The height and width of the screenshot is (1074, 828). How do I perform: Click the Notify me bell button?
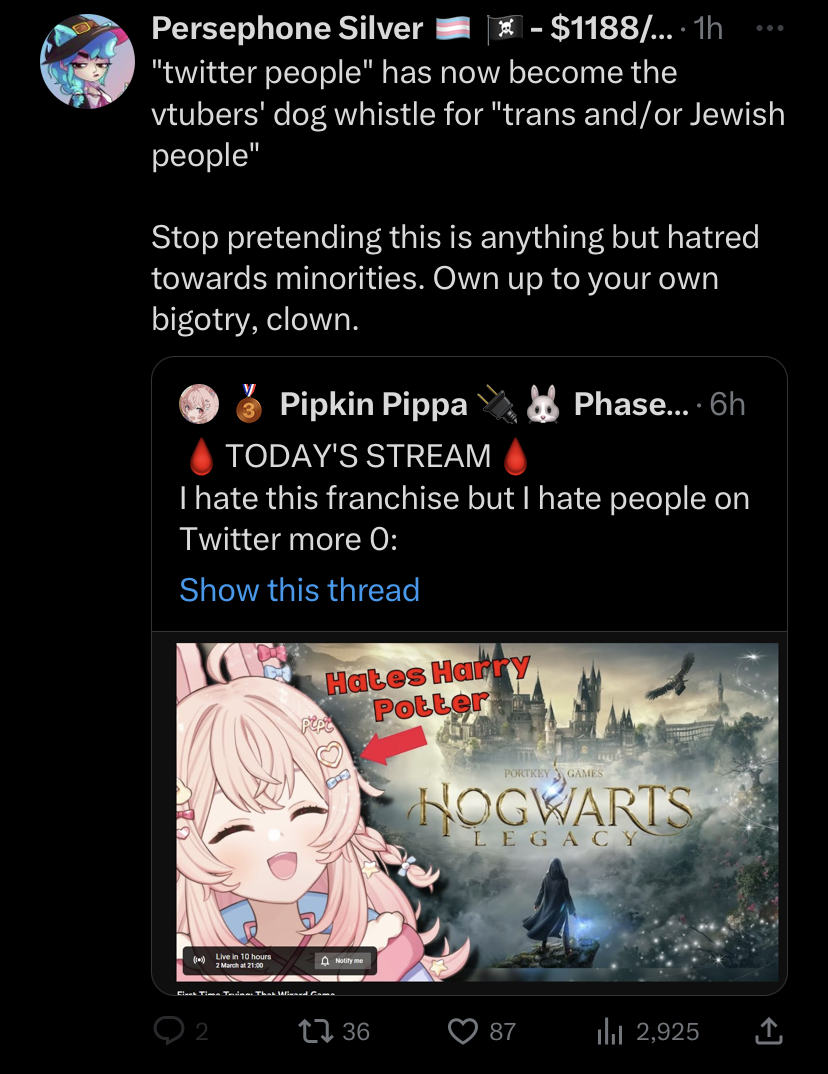coord(346,960)
